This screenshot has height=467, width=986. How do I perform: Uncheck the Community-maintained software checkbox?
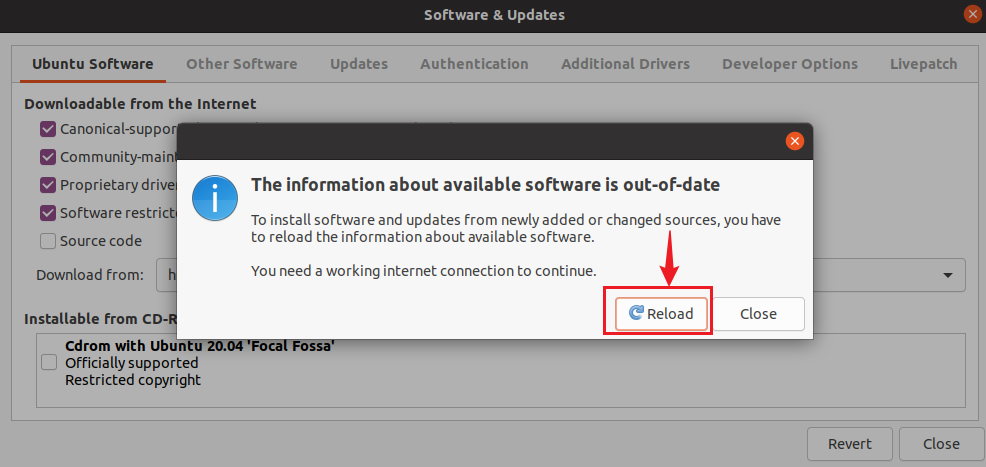pos(48,157)
